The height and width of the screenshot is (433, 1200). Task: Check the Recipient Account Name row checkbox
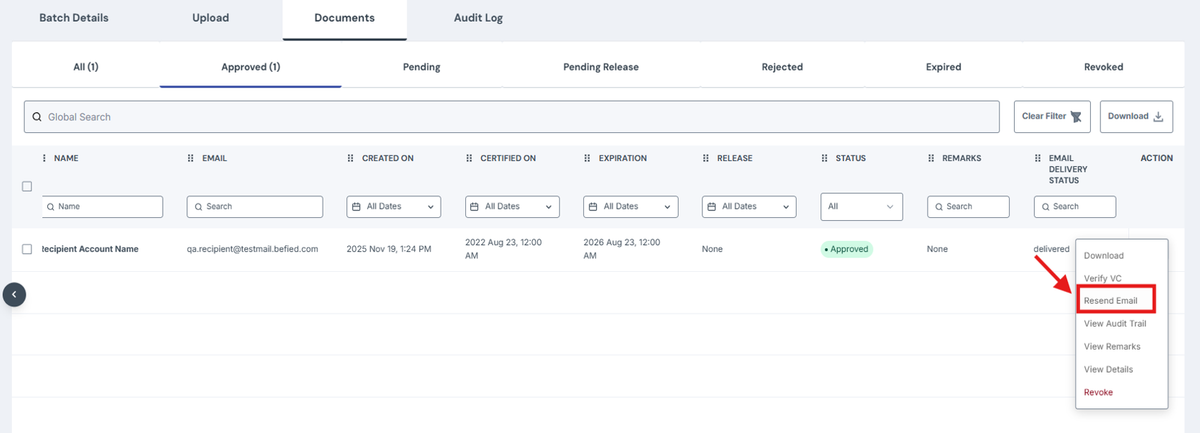pos(27,249)
